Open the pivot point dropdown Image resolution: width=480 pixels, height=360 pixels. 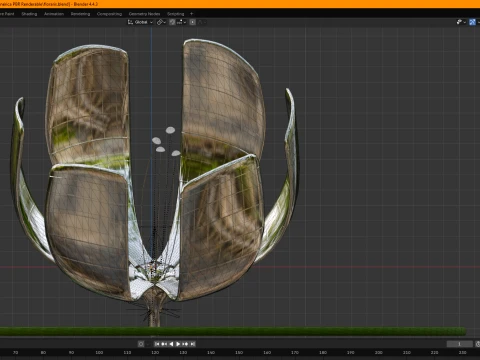[x=161, y=22]
